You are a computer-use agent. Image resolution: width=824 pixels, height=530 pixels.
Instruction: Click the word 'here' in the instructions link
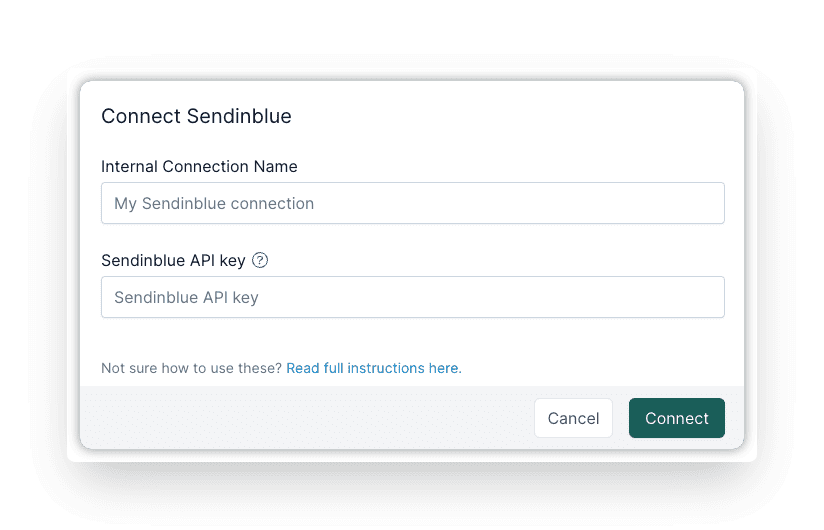(444, 368)
